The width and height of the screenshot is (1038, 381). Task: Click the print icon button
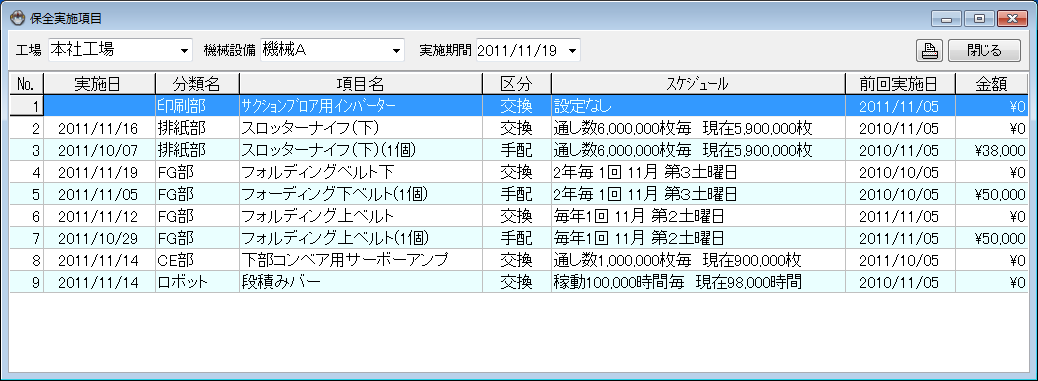pyautogui.click(x=930, y=50)
